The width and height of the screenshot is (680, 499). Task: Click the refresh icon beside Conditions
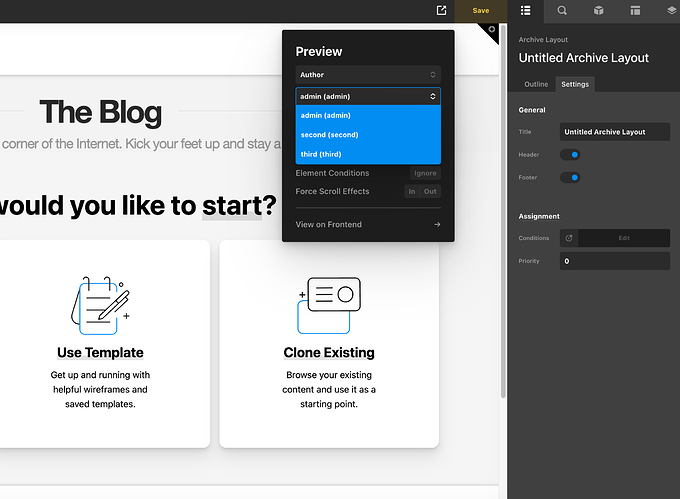[x=569, y=238]
